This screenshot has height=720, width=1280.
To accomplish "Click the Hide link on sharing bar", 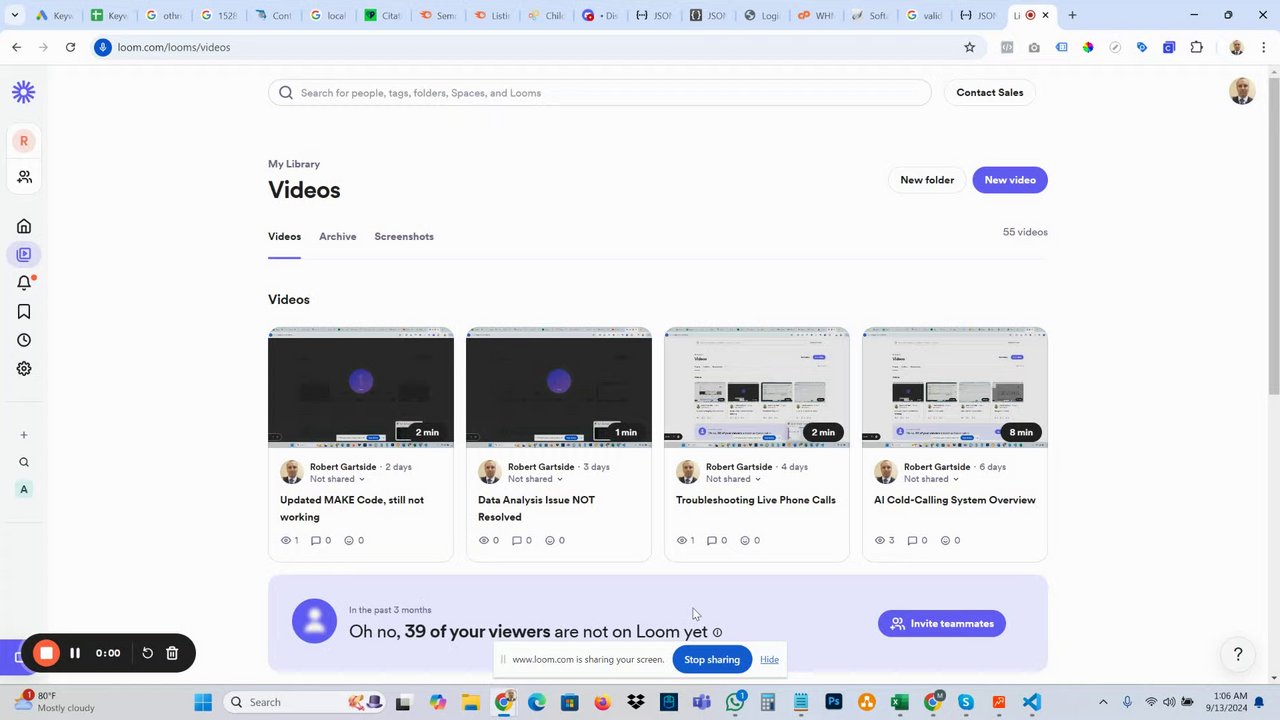I will 769,660.
